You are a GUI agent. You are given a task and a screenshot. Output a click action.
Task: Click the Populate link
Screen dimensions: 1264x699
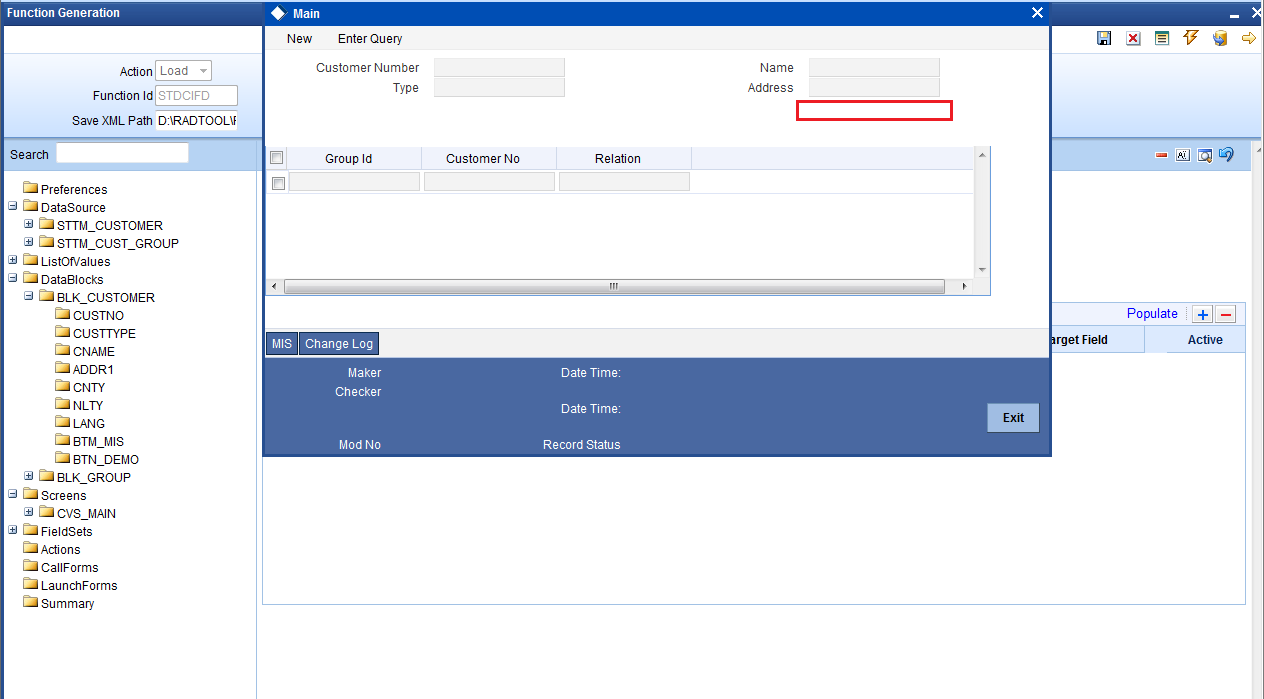pyautogui.click(x=1152, y=314)
